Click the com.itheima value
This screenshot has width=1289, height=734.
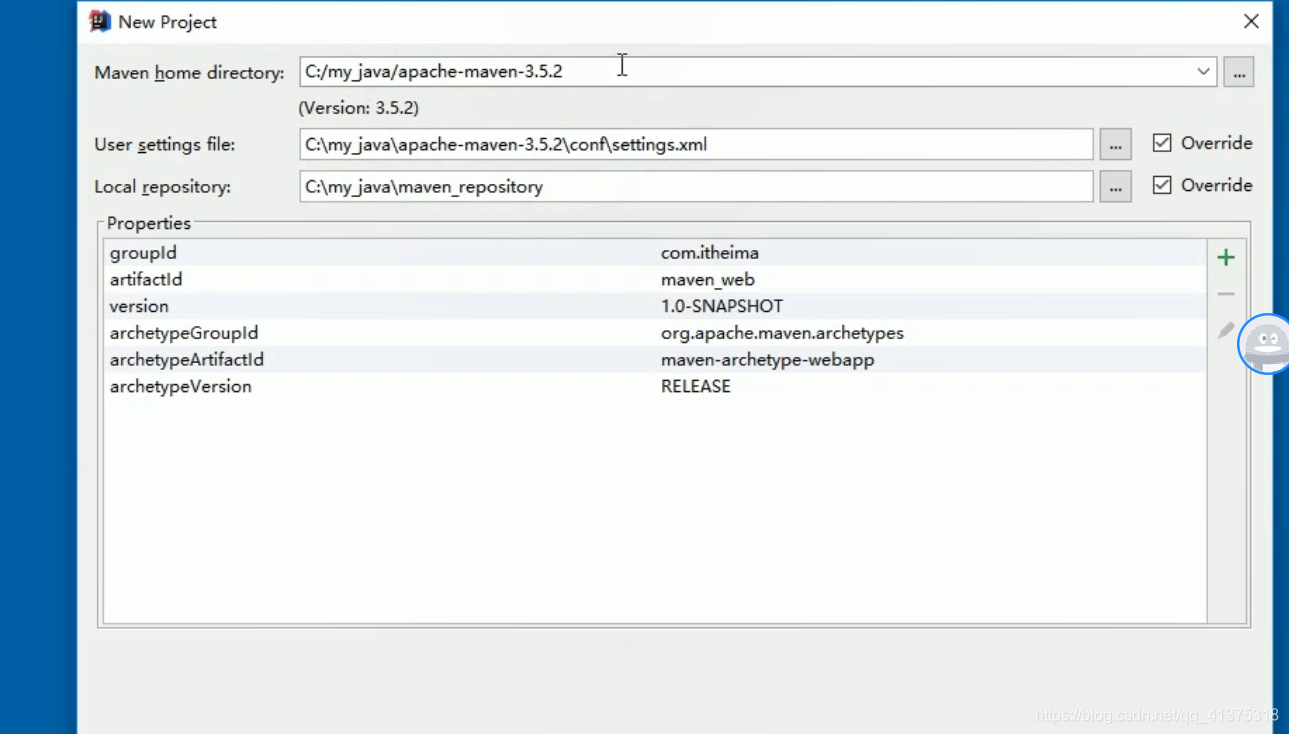coord(710,253)
